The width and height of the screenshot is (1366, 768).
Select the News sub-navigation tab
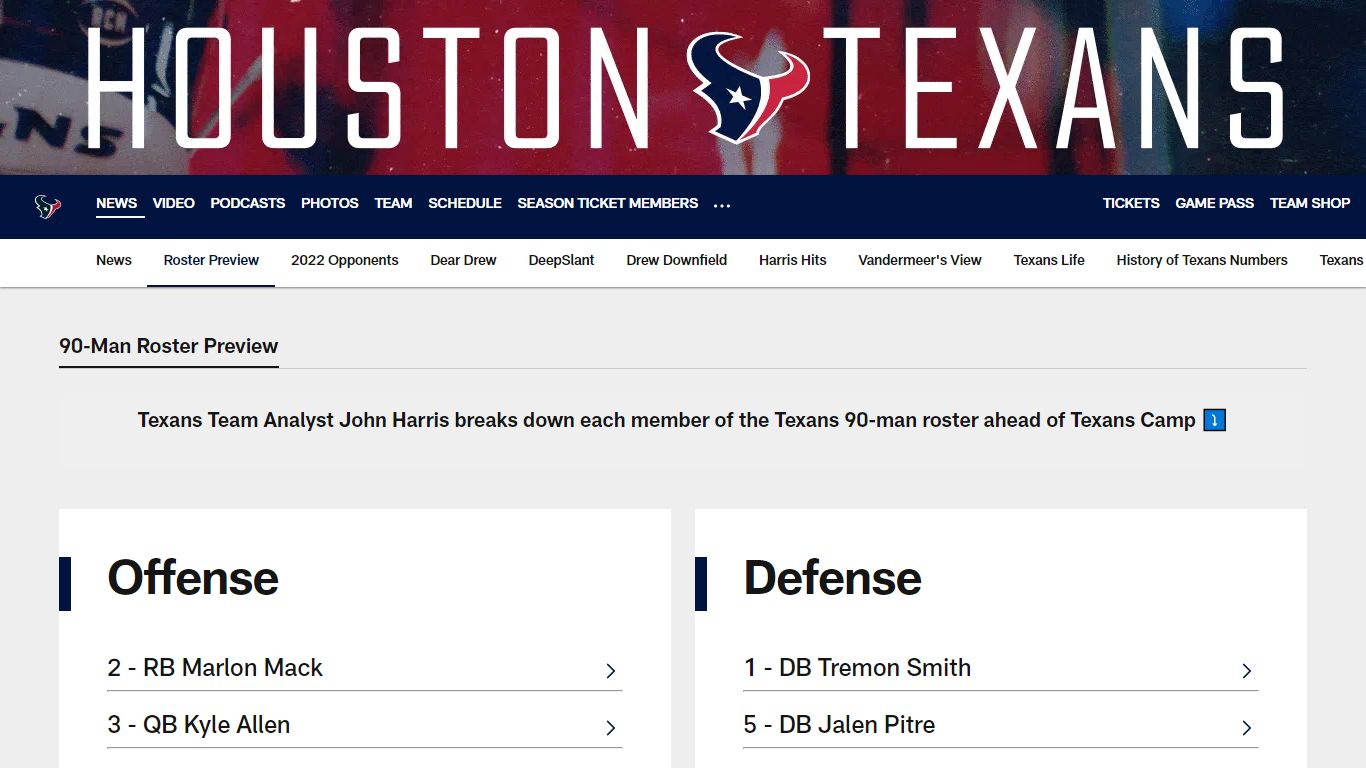pyautogui.click(x=114, y=260)
